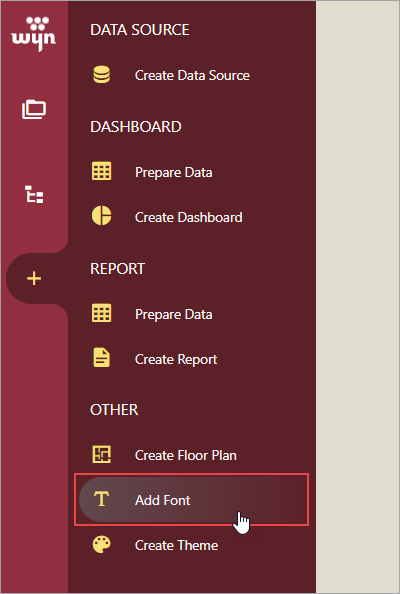Viewport: 400px width, 594px height.
Task: Click the OTHER section heading
Action: (114, 410)
